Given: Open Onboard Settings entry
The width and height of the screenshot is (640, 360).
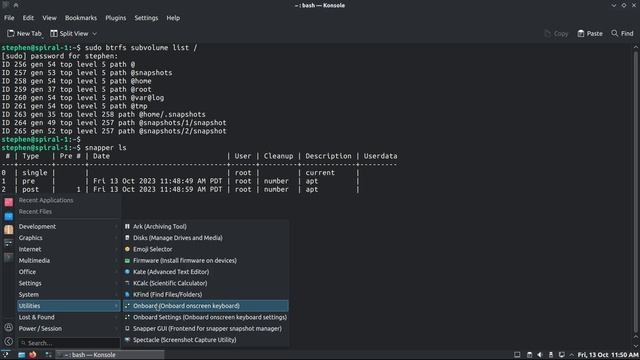Looking at the screenshot, I should [205, 317].
